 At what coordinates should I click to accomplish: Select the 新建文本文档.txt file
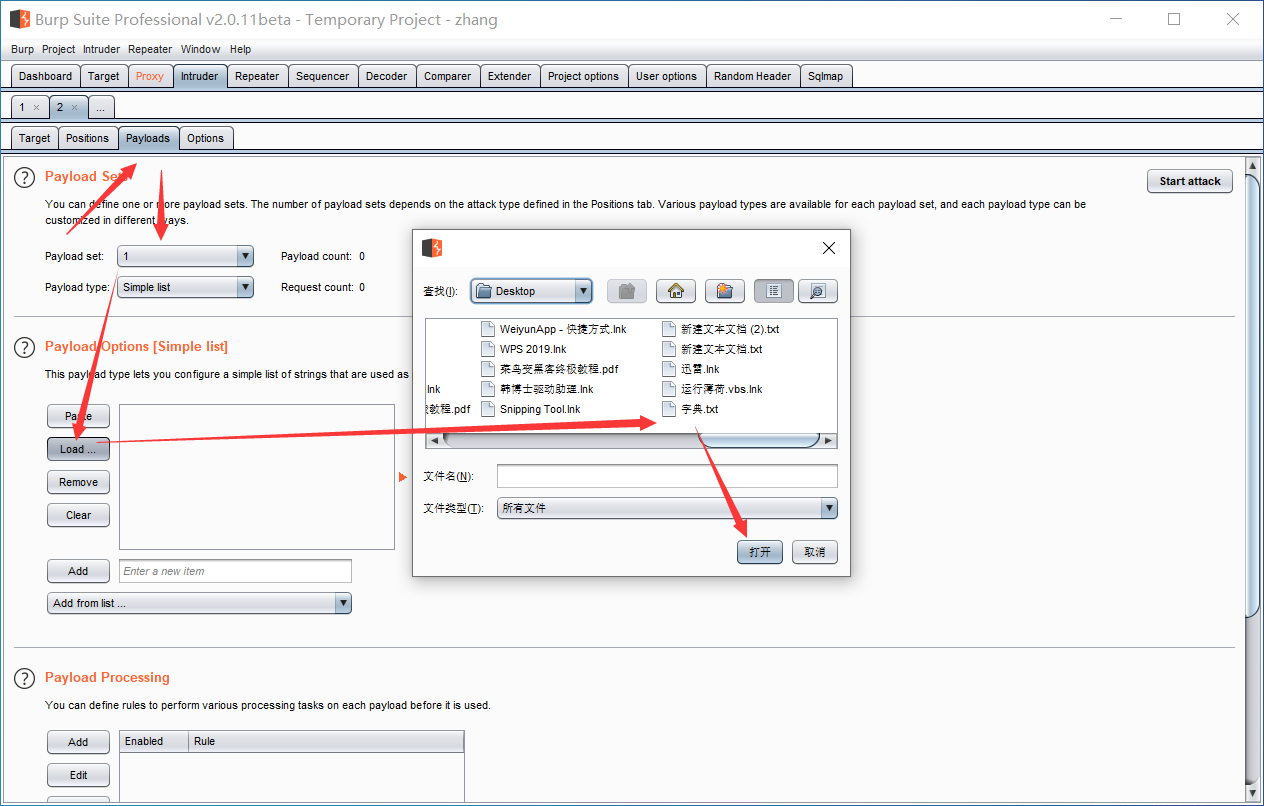tap(713, 349)
